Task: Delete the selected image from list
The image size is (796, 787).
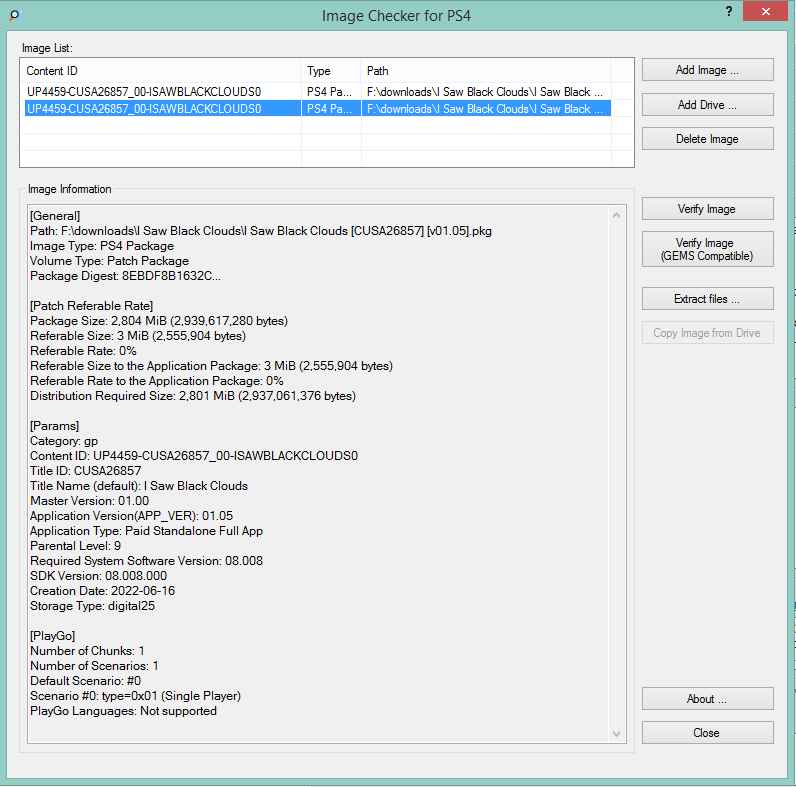Action: pyautogui.click(x=708, y=139)
